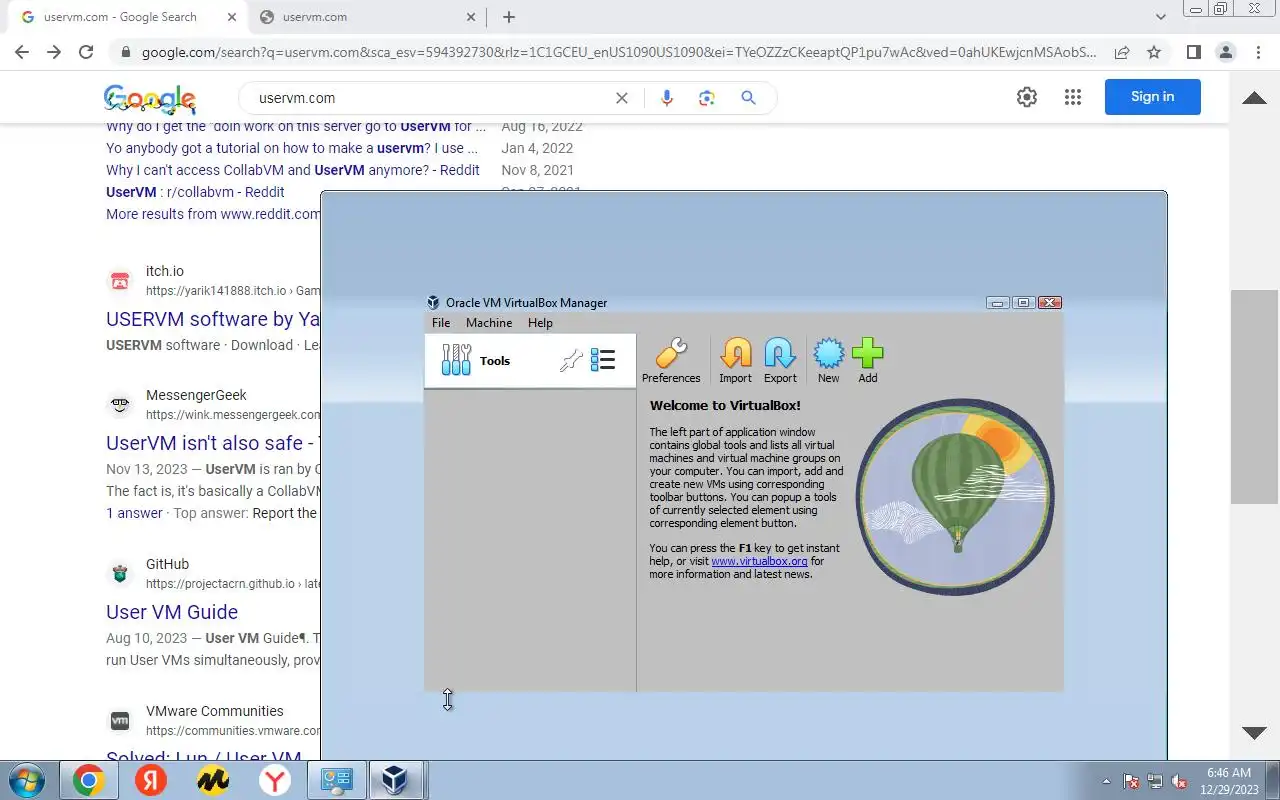This screenshot has width=1280, height=800.
Task: Open the Yandex Browser taskbar icon
Action: [x=275, y=780]
